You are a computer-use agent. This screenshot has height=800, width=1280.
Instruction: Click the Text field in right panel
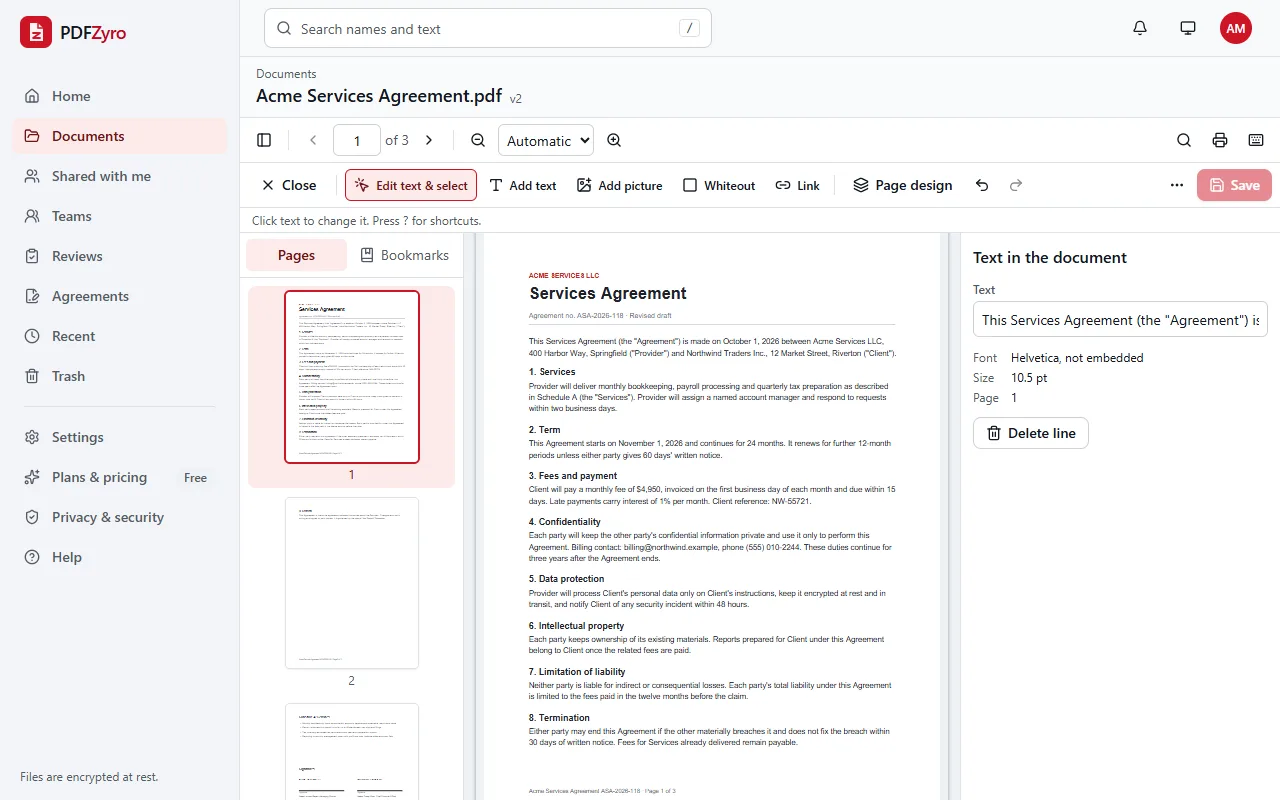[1120, 320]
